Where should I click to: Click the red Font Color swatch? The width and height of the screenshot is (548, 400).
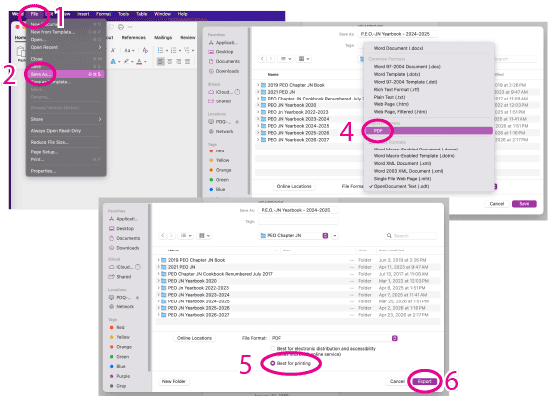tap(139, 62)
